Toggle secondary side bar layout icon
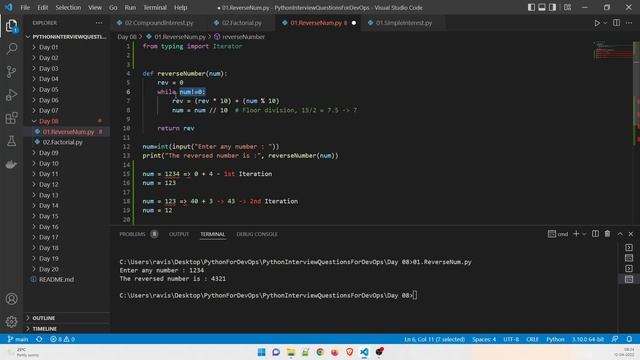This screenshot has height=360, width=640. point(552,7)
